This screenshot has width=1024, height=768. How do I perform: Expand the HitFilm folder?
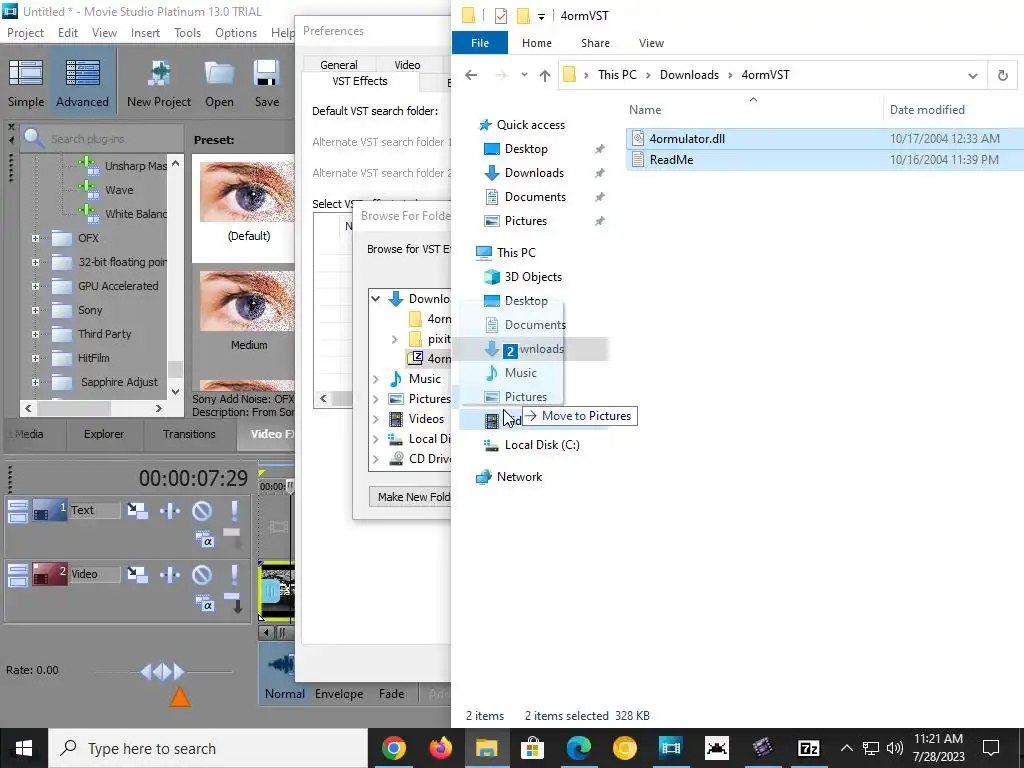35,359
